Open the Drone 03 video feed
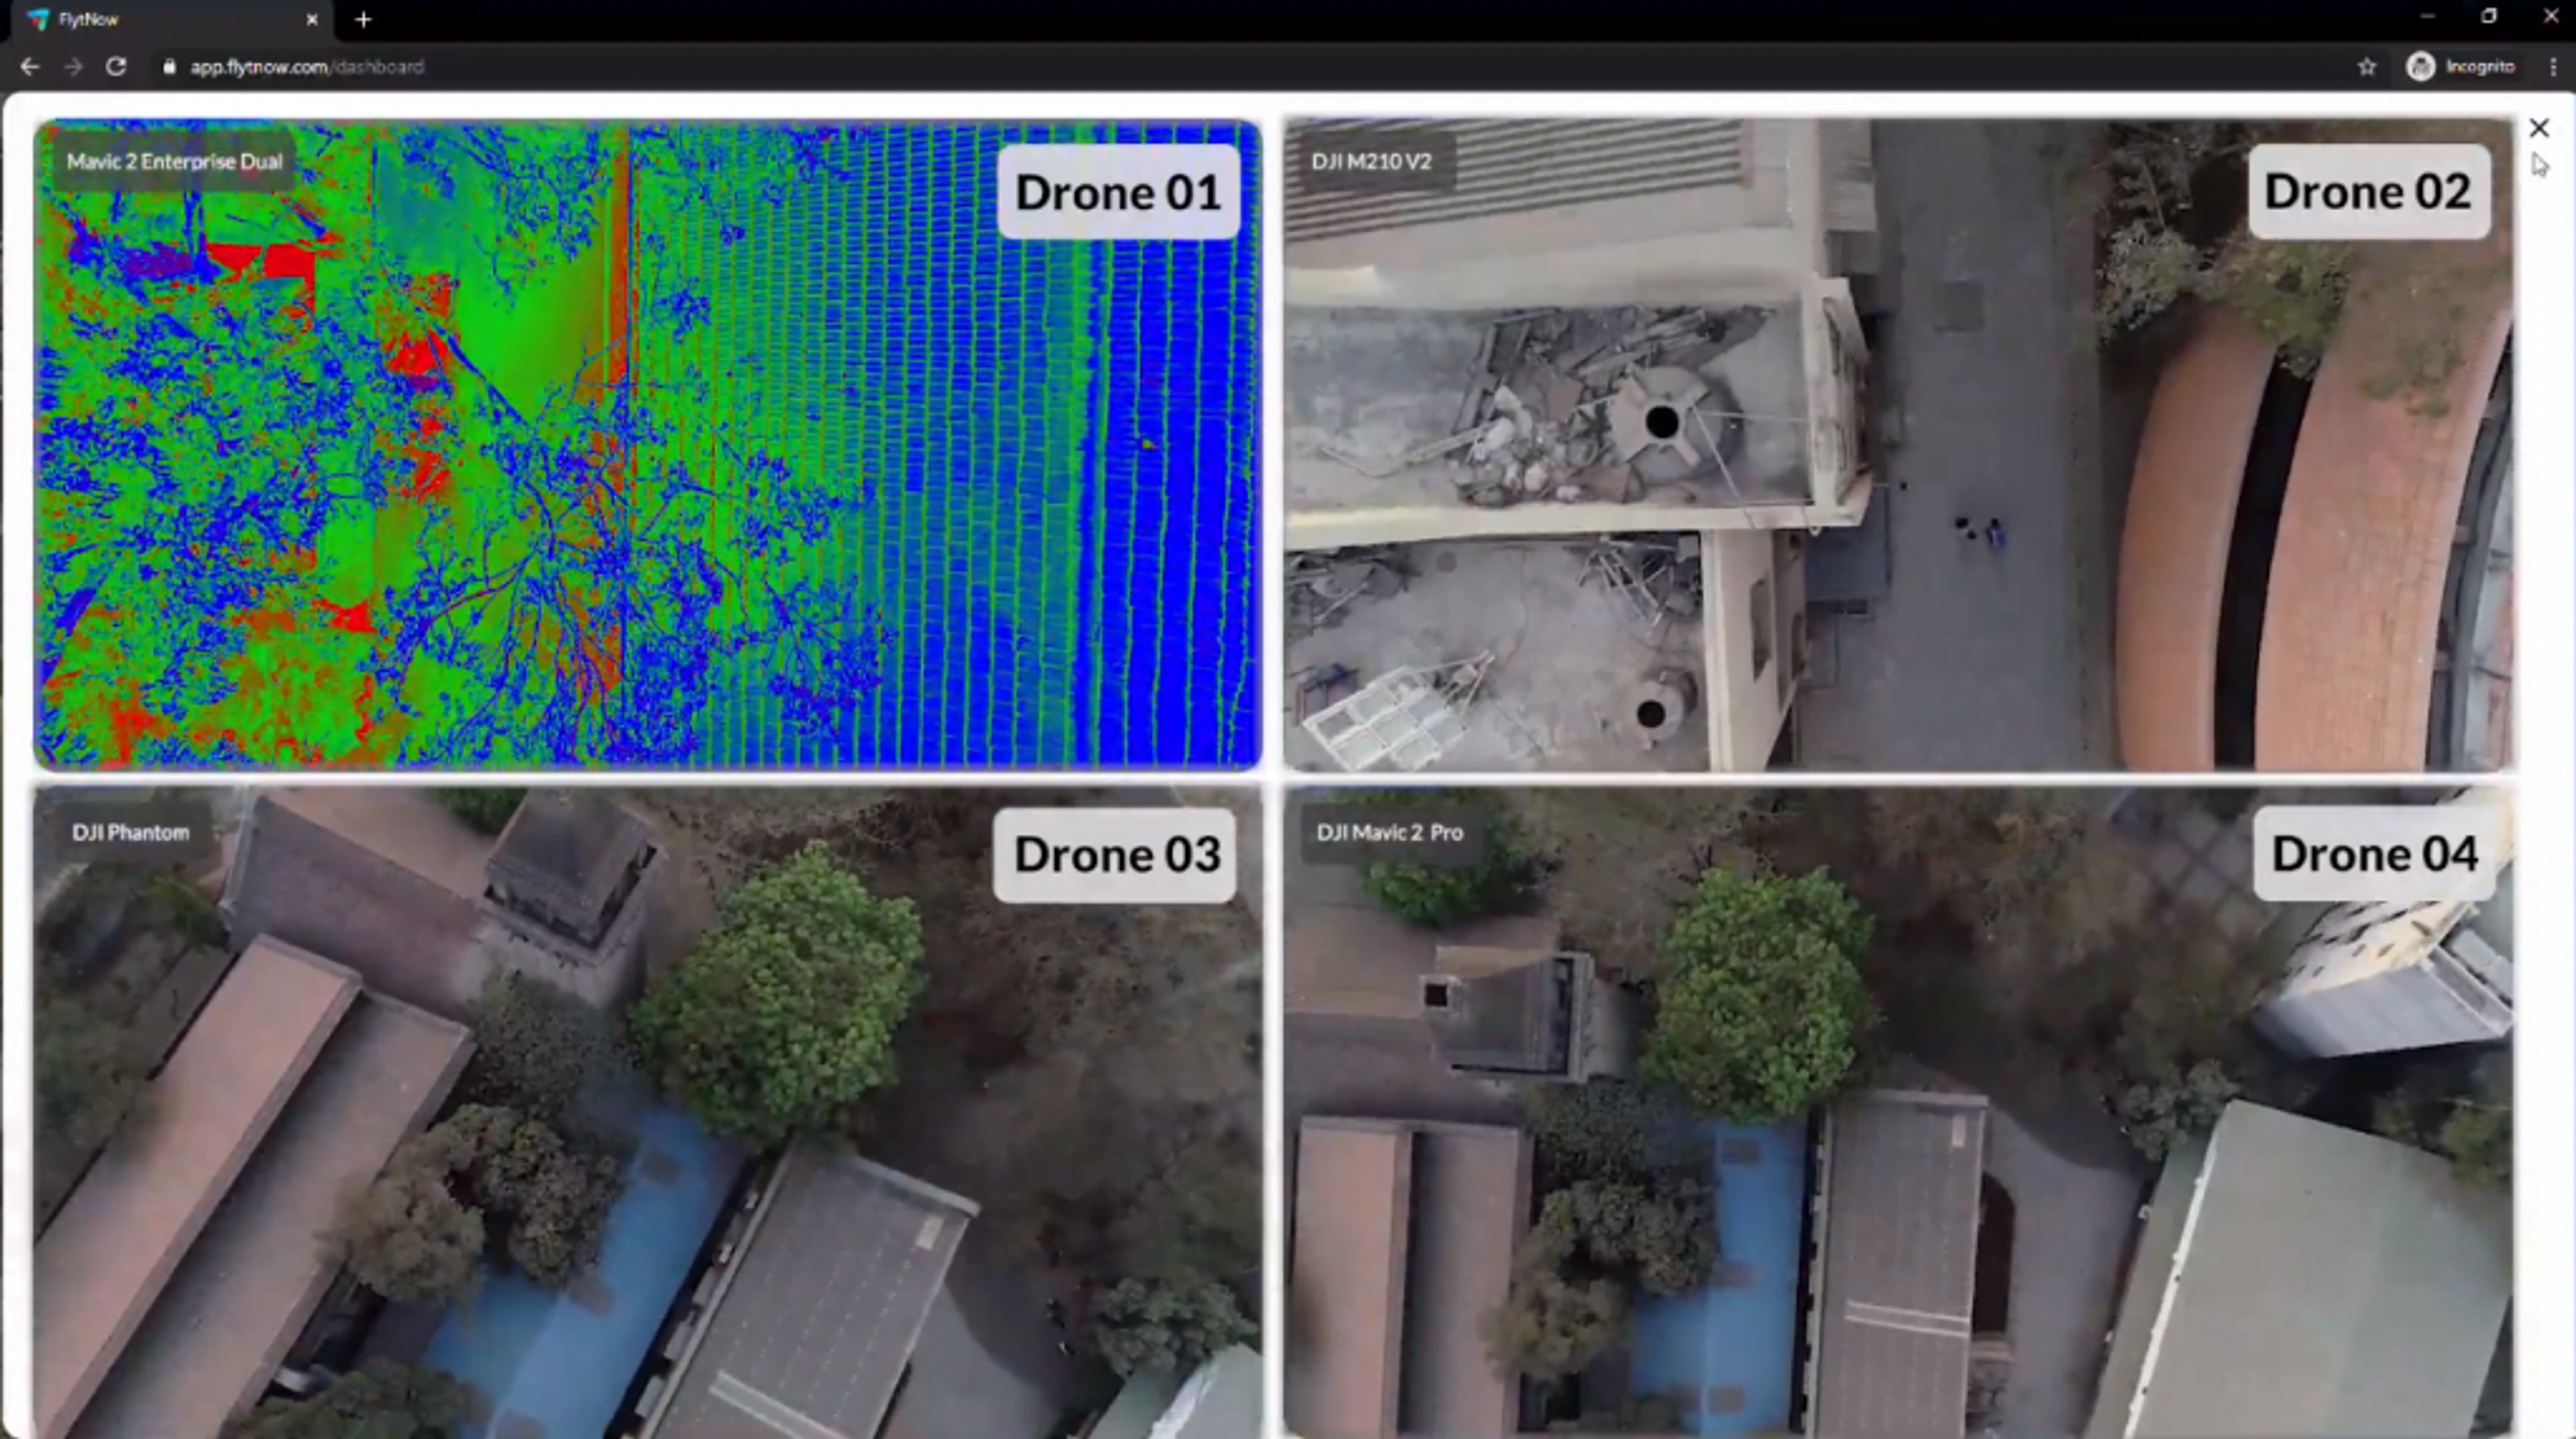The height and width of the screenshot is (1439, 2576). coord(647,1112)
